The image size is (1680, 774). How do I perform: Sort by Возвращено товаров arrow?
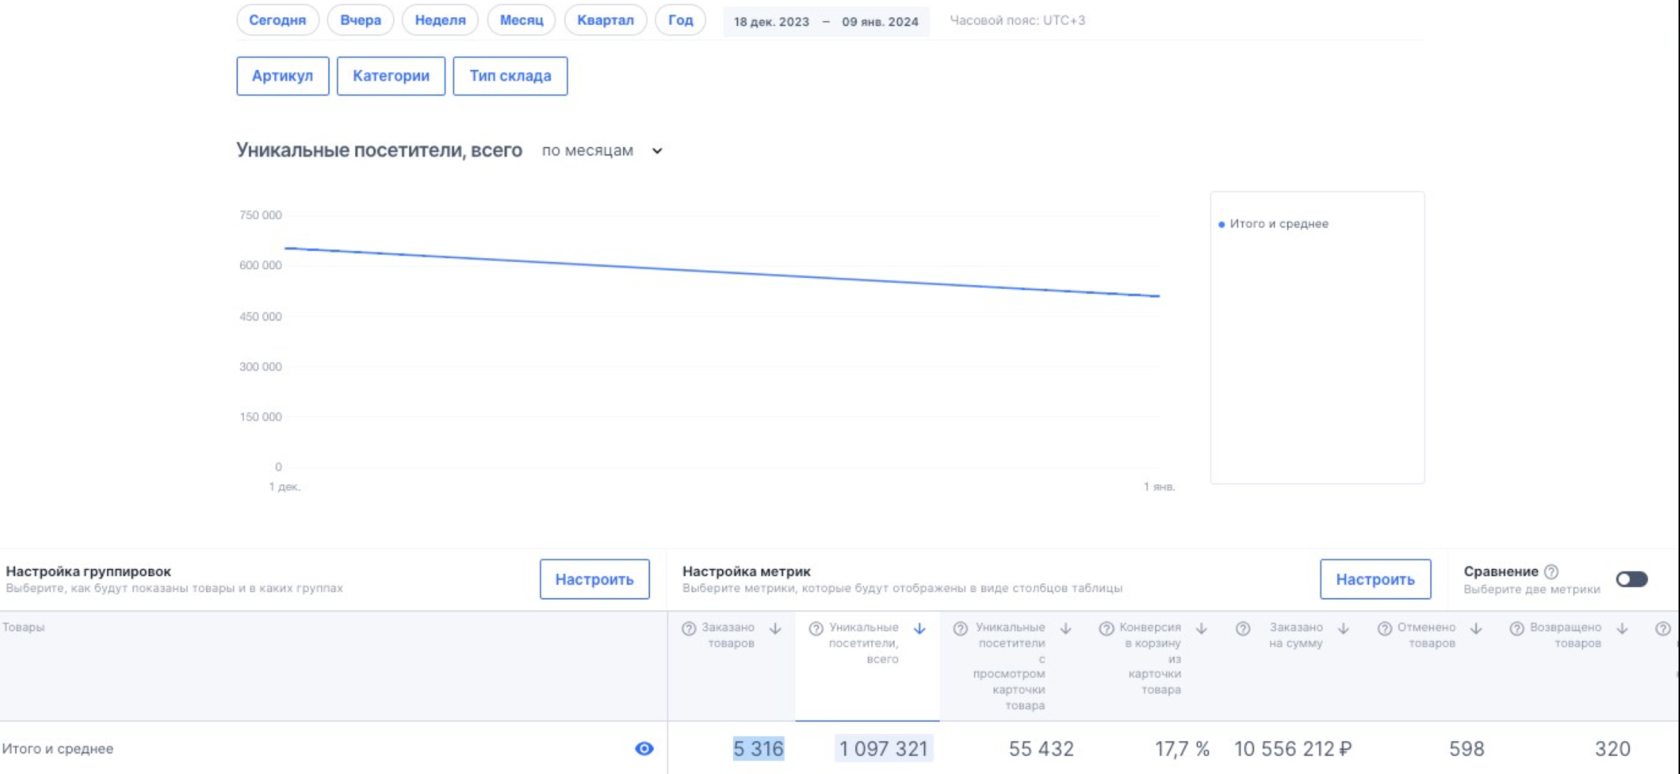[x=1622, y=629]
